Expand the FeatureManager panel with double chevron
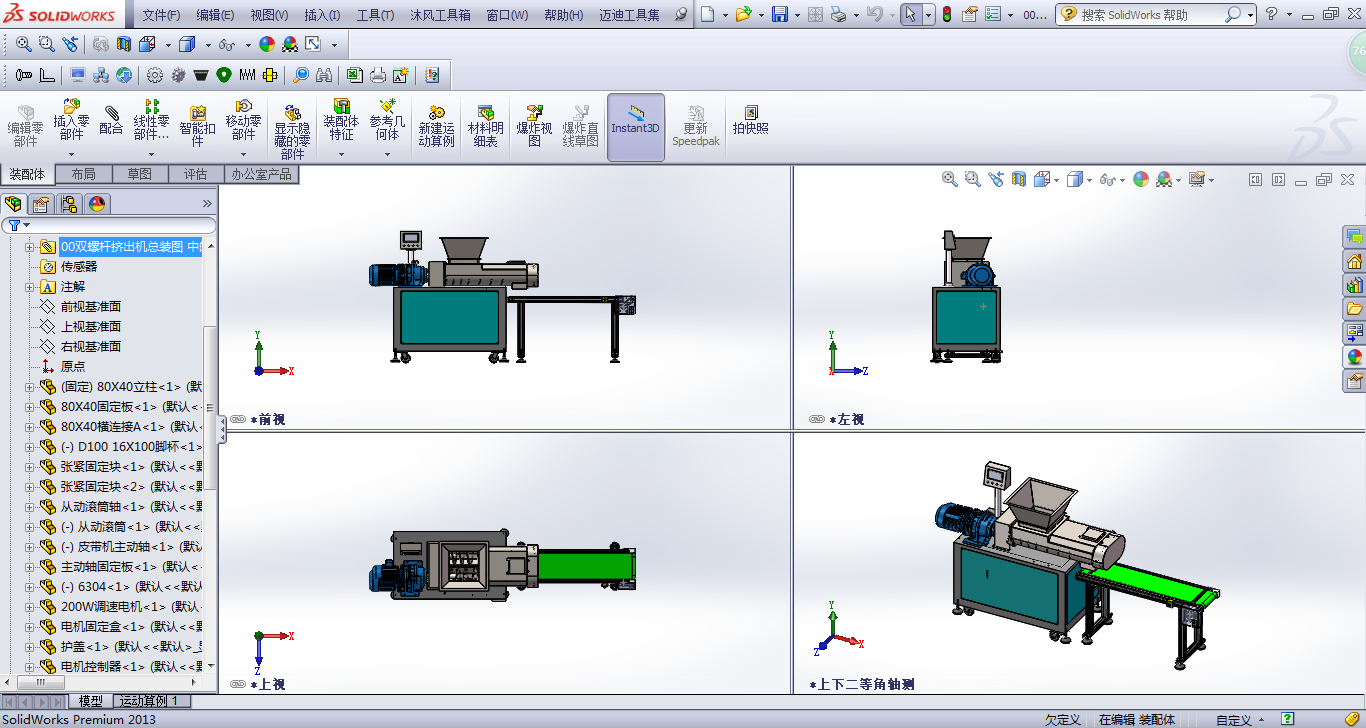 [x=208, y=203]
